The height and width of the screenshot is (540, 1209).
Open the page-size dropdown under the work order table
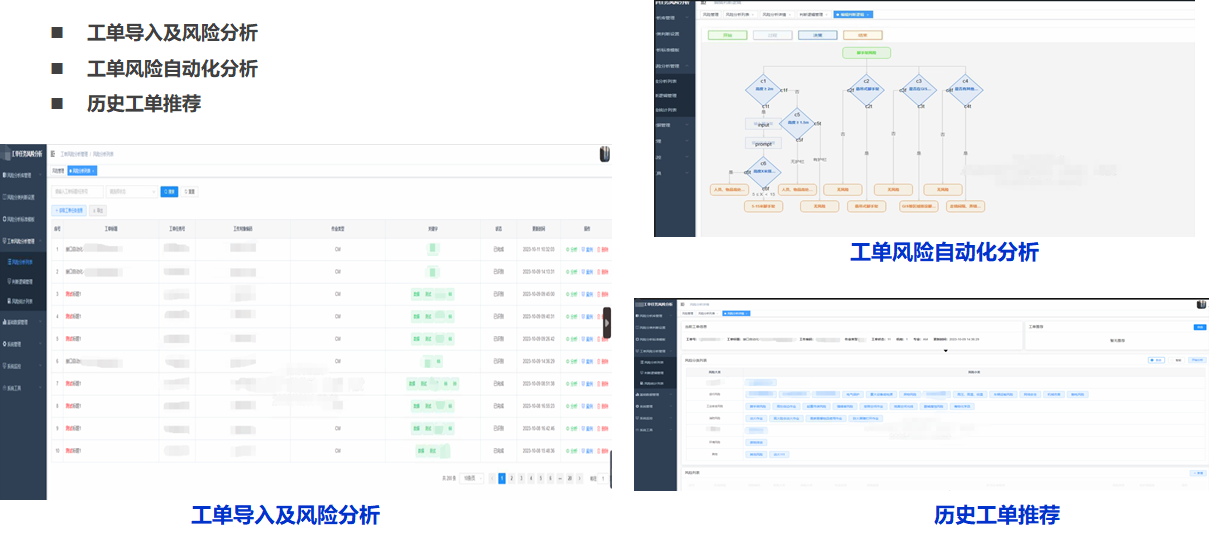click(x=474, y=479)
